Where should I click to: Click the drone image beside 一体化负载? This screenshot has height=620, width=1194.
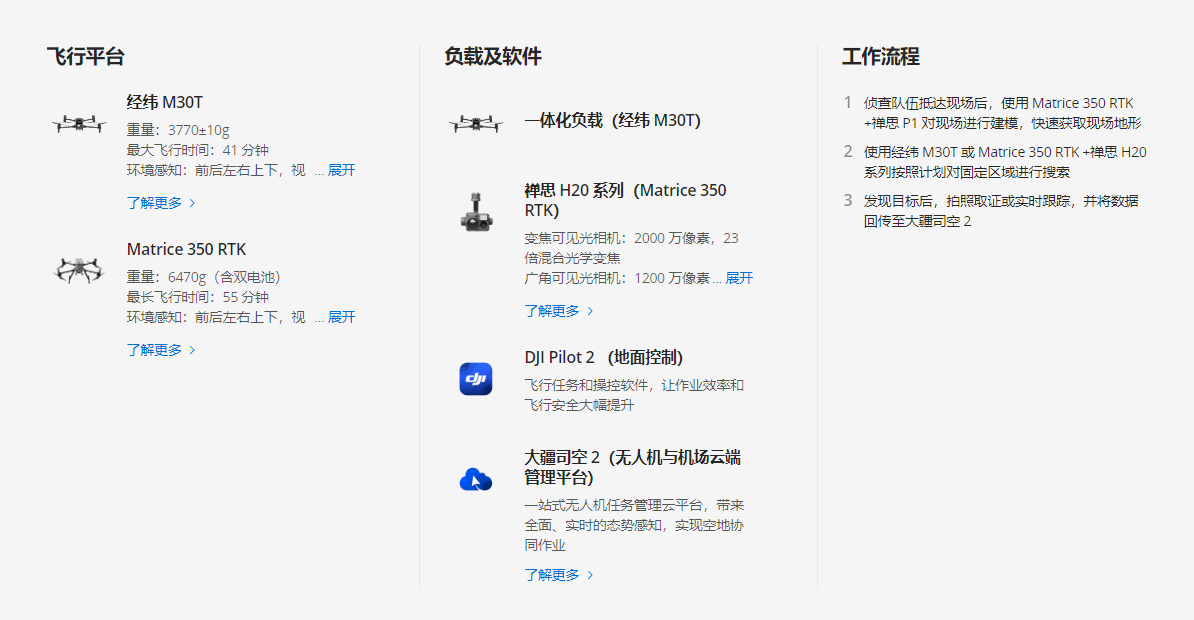476,123
